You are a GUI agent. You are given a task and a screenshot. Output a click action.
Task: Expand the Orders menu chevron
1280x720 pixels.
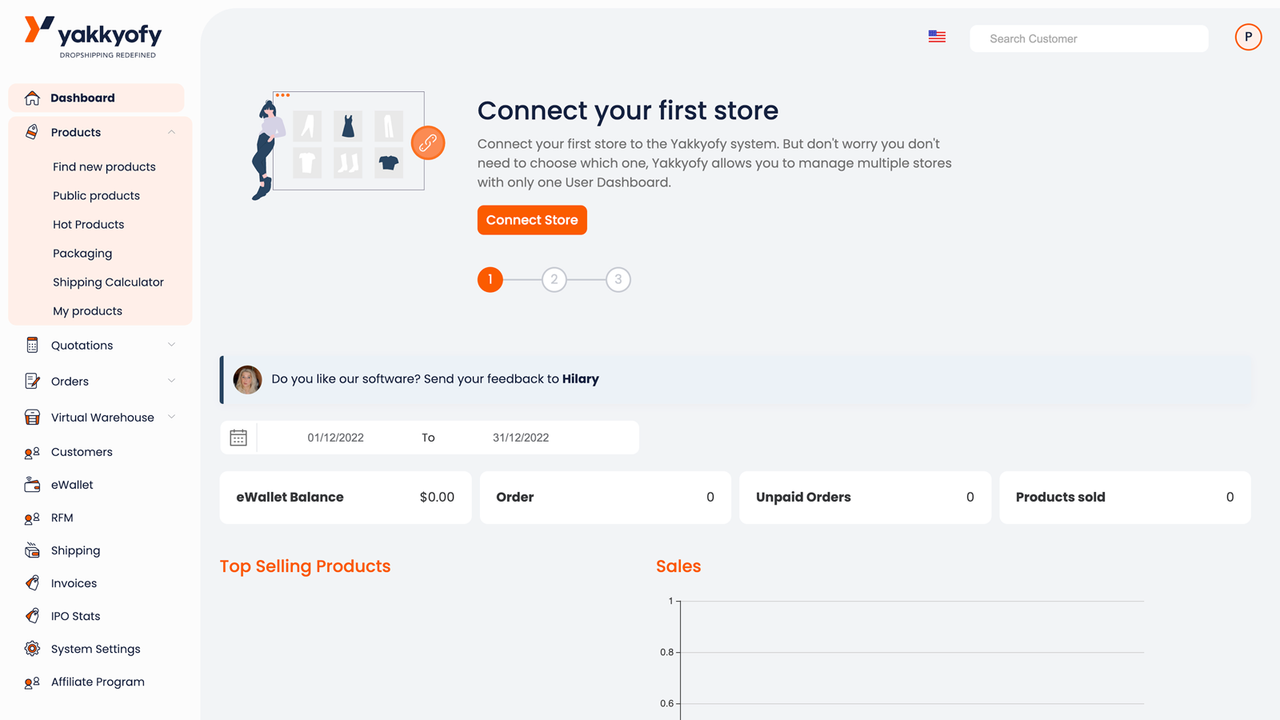pos(172,381)
